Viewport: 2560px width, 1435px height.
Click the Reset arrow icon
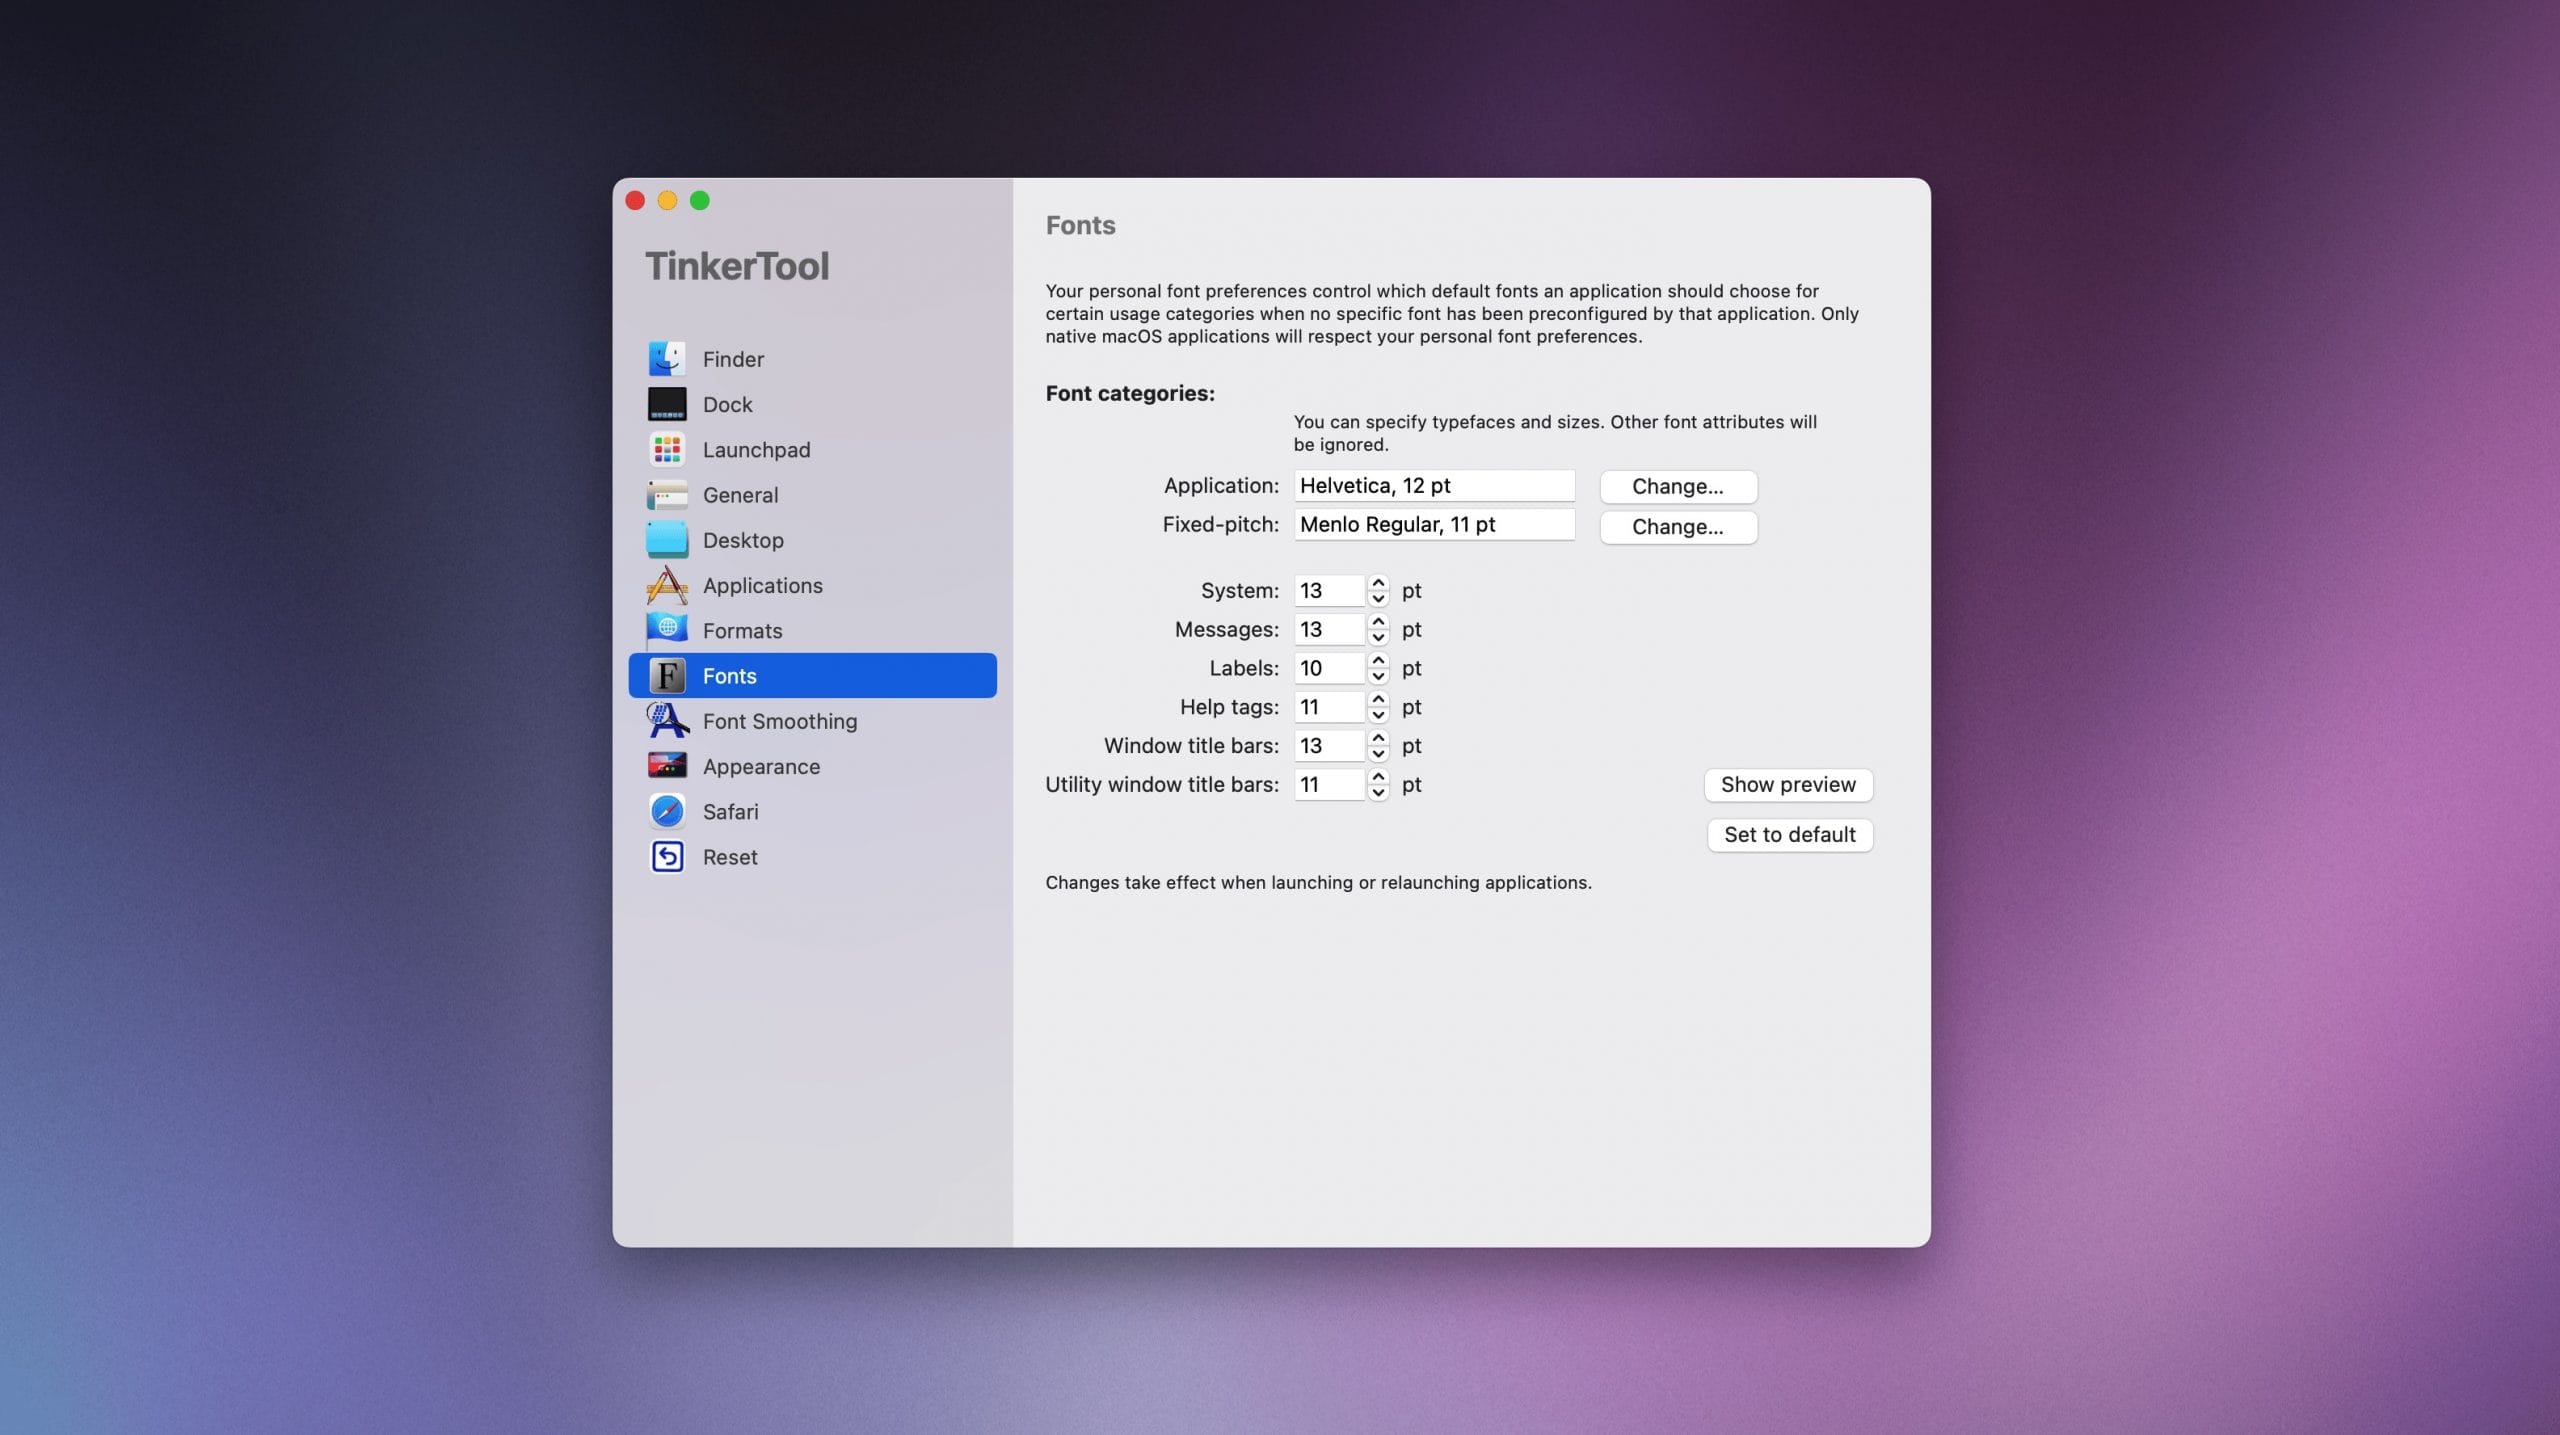tap(667, 857)
